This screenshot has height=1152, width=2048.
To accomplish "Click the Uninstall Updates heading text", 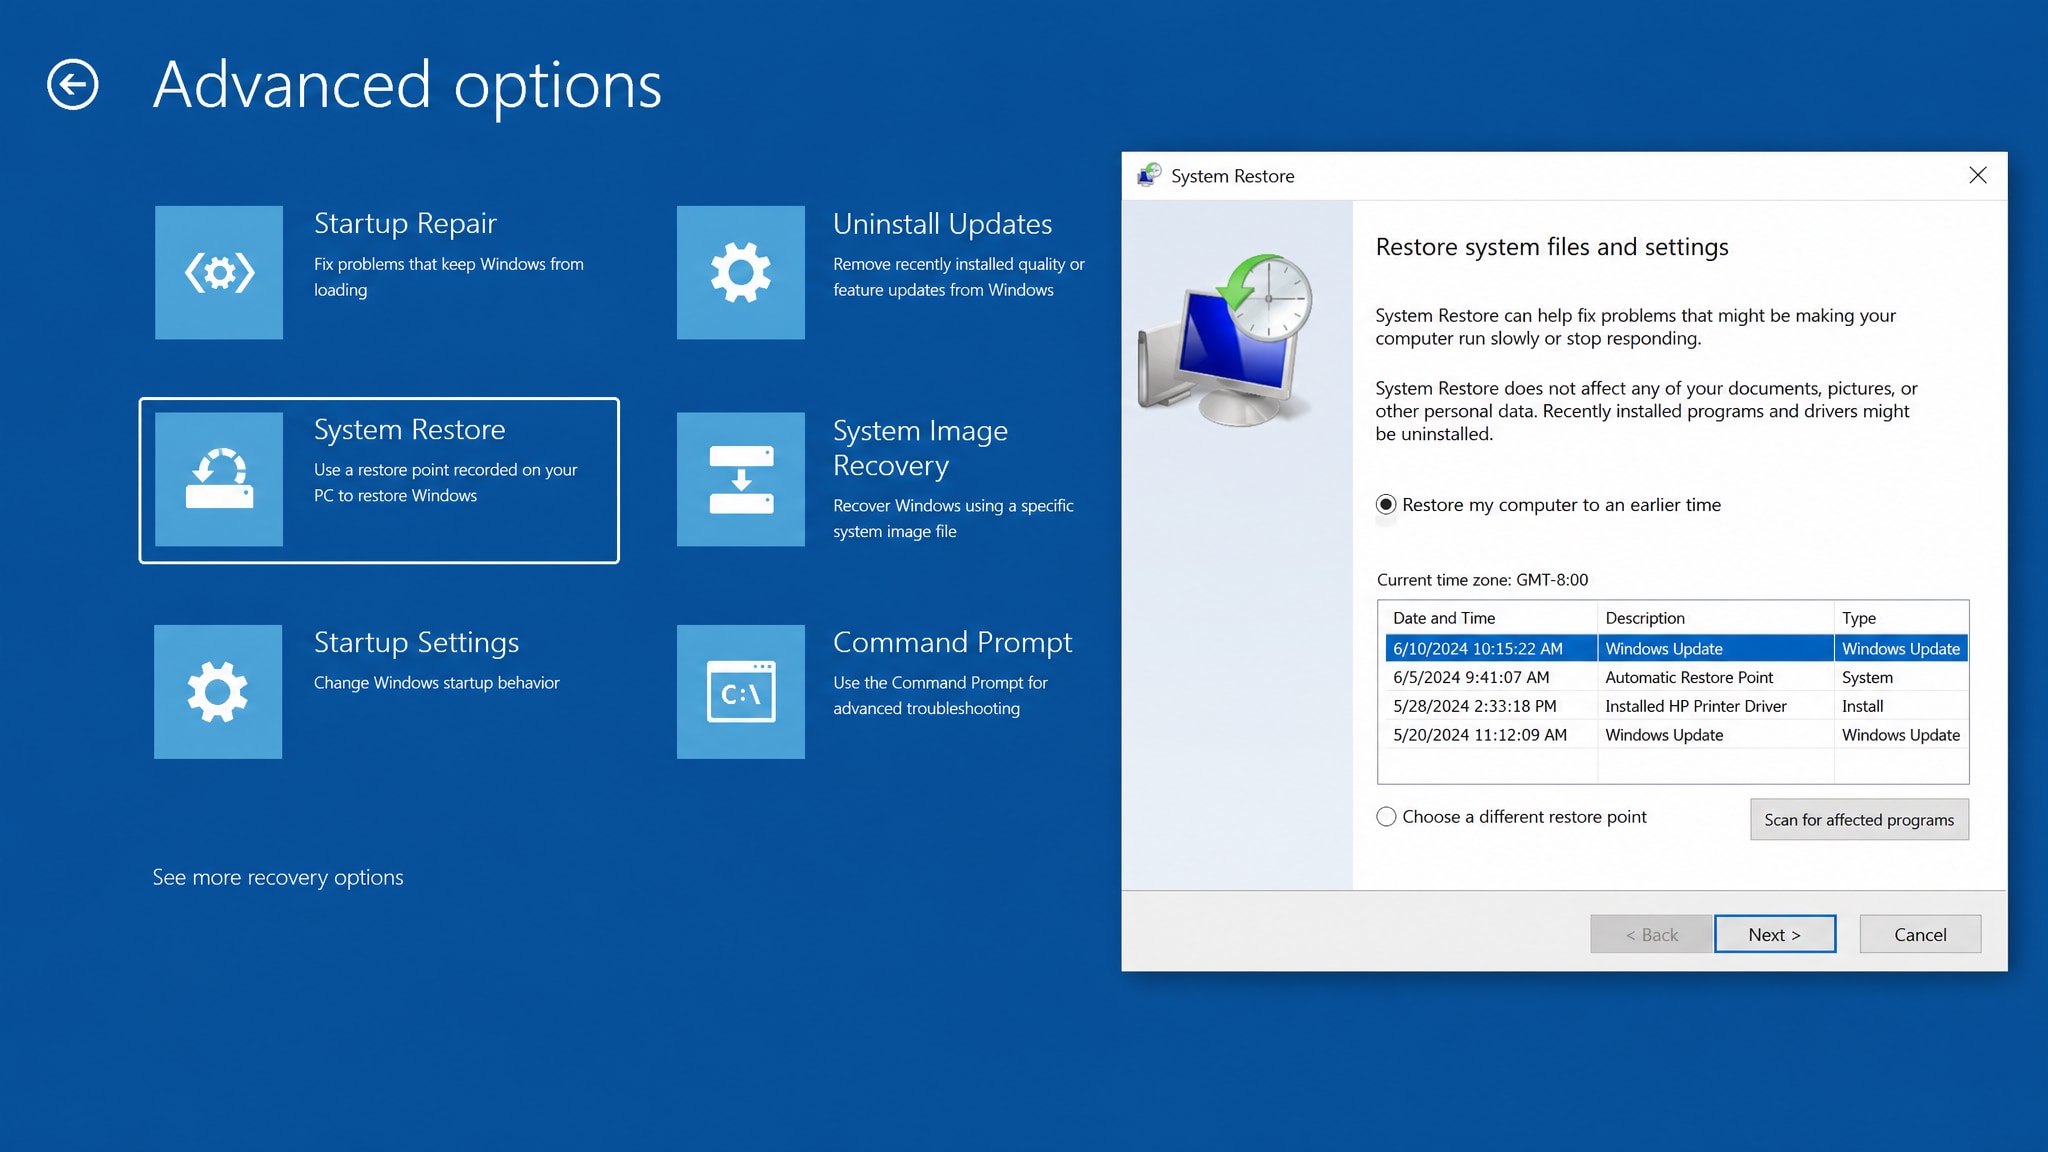I will [x=942, y=224].
